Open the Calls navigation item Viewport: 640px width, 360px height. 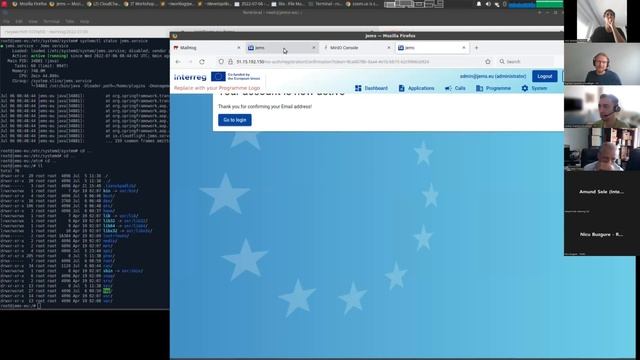coord(455,88)
